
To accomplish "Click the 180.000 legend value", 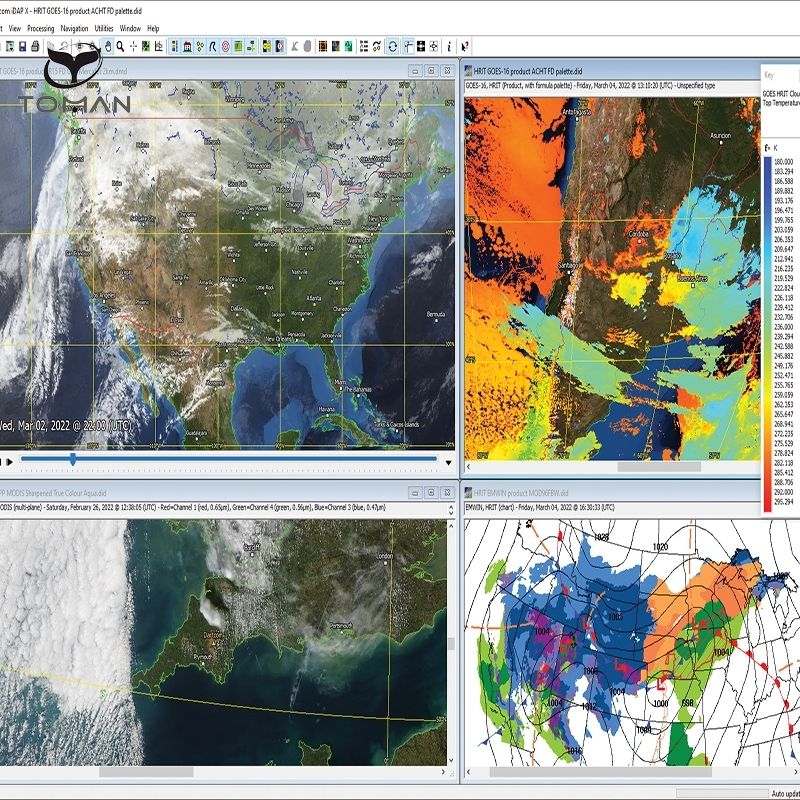I will pos(784,162).
